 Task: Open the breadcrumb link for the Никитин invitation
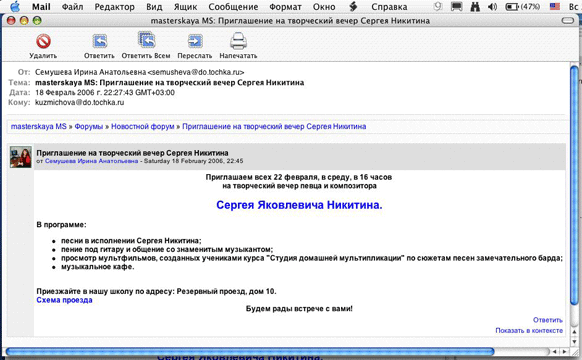click(x=274, y=127)
